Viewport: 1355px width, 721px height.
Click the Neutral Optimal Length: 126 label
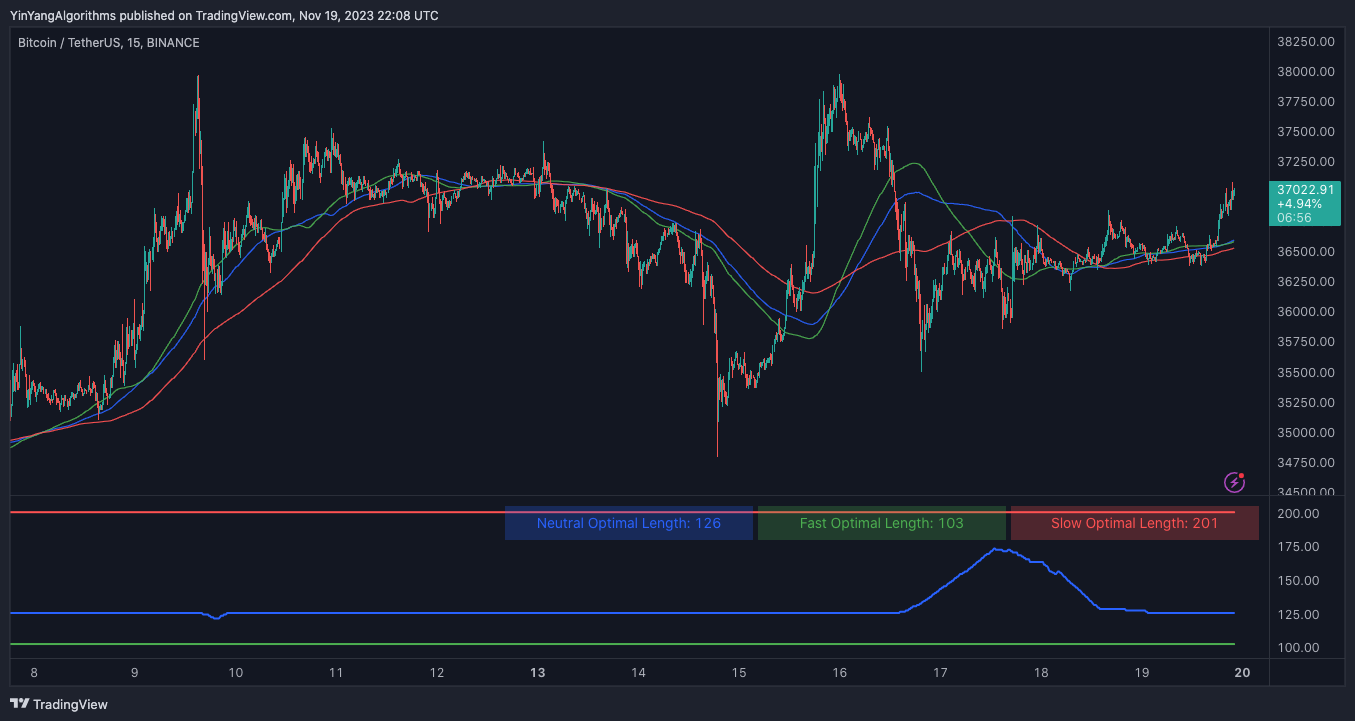pyautogui.click(x=629, y=523)
